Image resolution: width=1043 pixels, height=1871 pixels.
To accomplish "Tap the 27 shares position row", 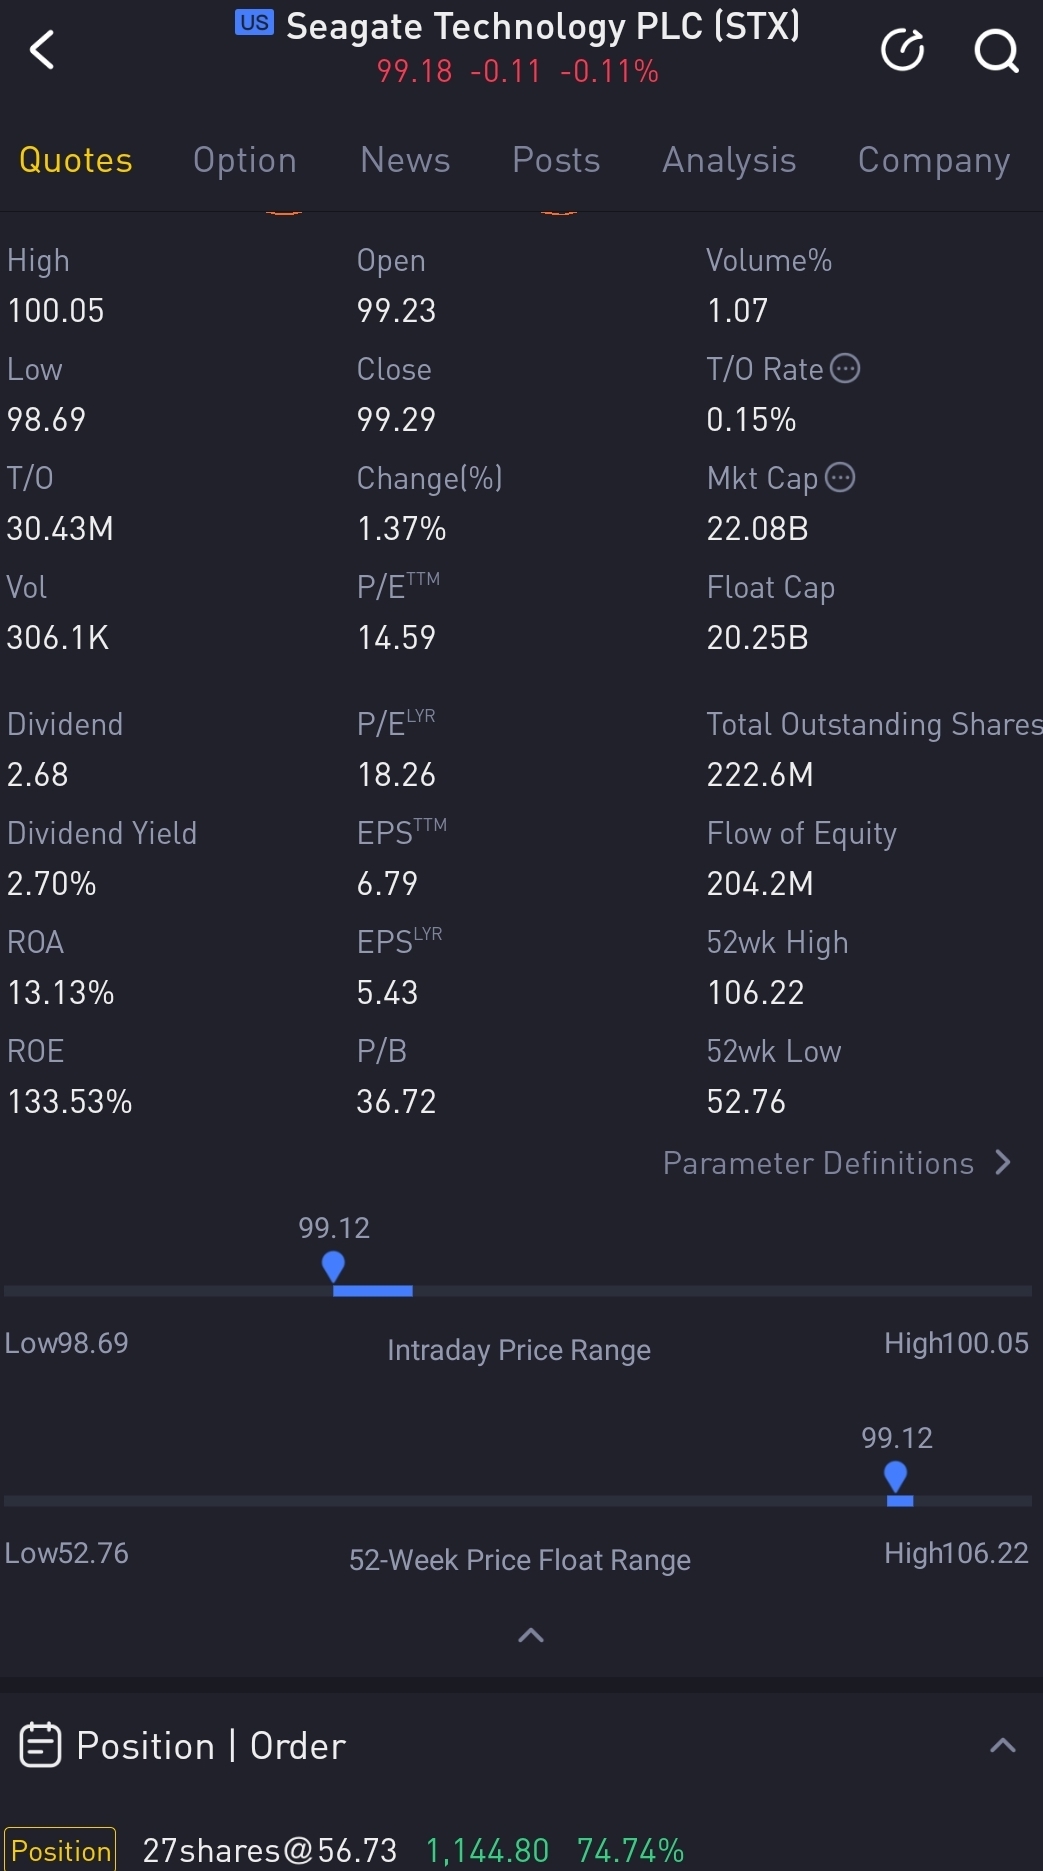I will (412, 1850).
